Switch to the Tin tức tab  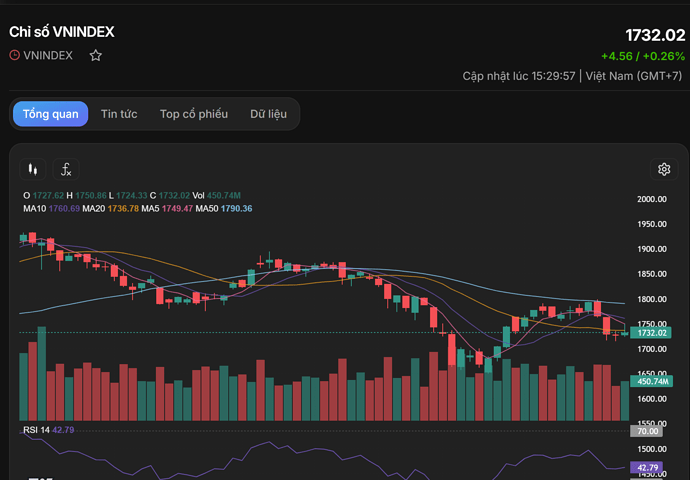[x=119, y=114]
